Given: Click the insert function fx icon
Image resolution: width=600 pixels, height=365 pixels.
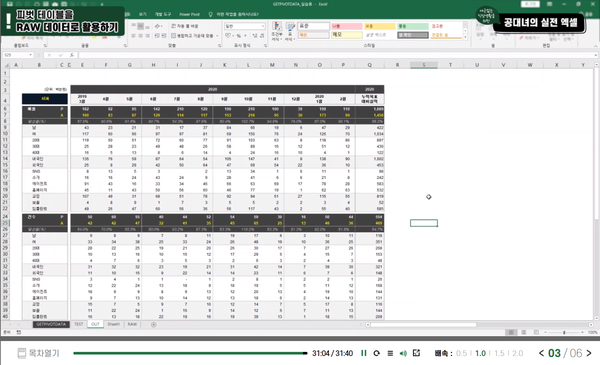Looking at the screenshot, I should pyautogui.click(x=72, y=55).
